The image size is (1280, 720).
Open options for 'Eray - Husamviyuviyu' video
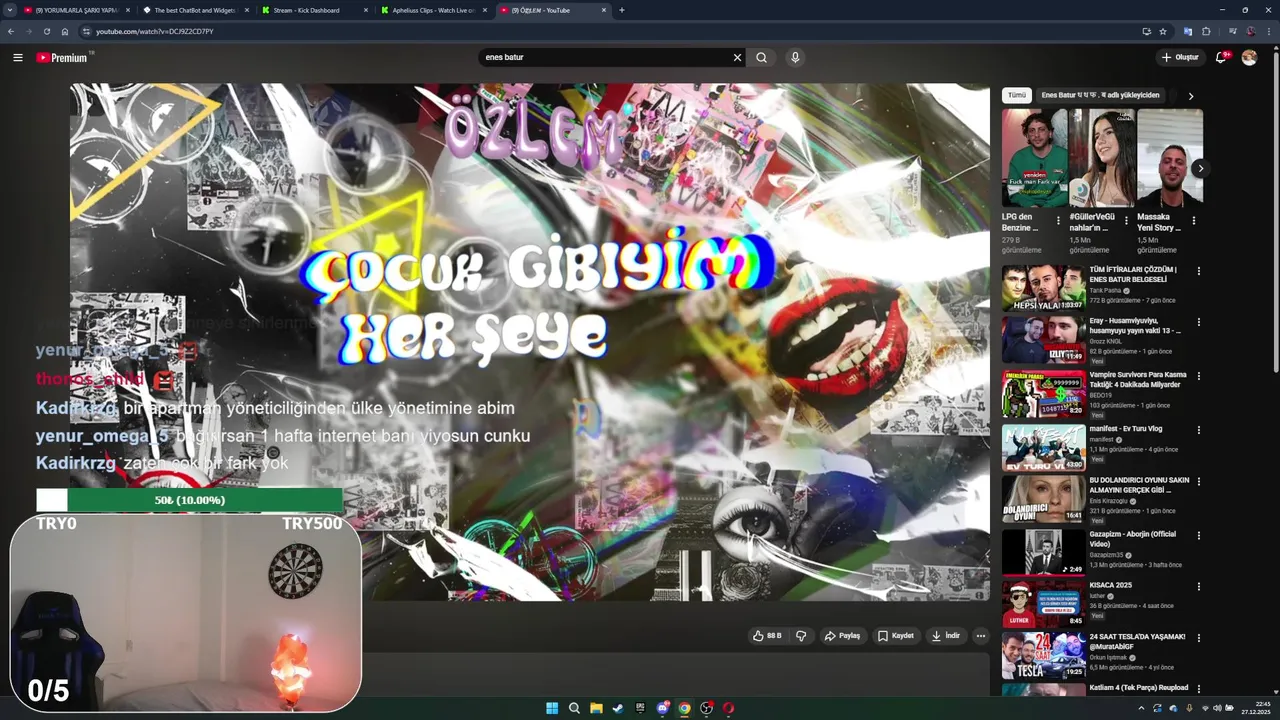pyautogui.click(x=1198, y=322)
